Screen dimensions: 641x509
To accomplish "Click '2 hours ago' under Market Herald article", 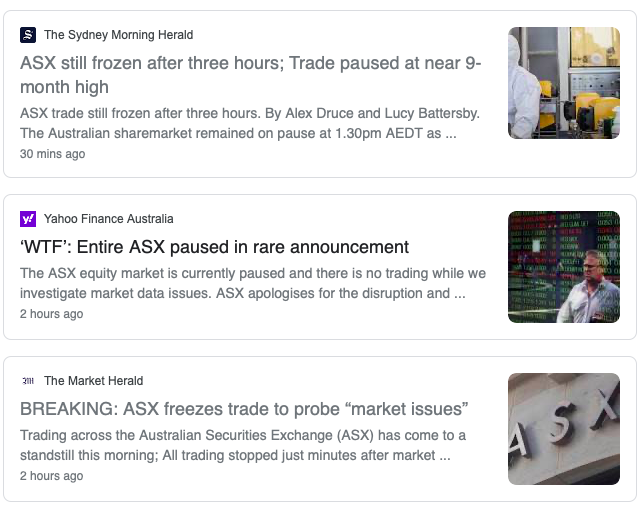I will tap(51, 476).
